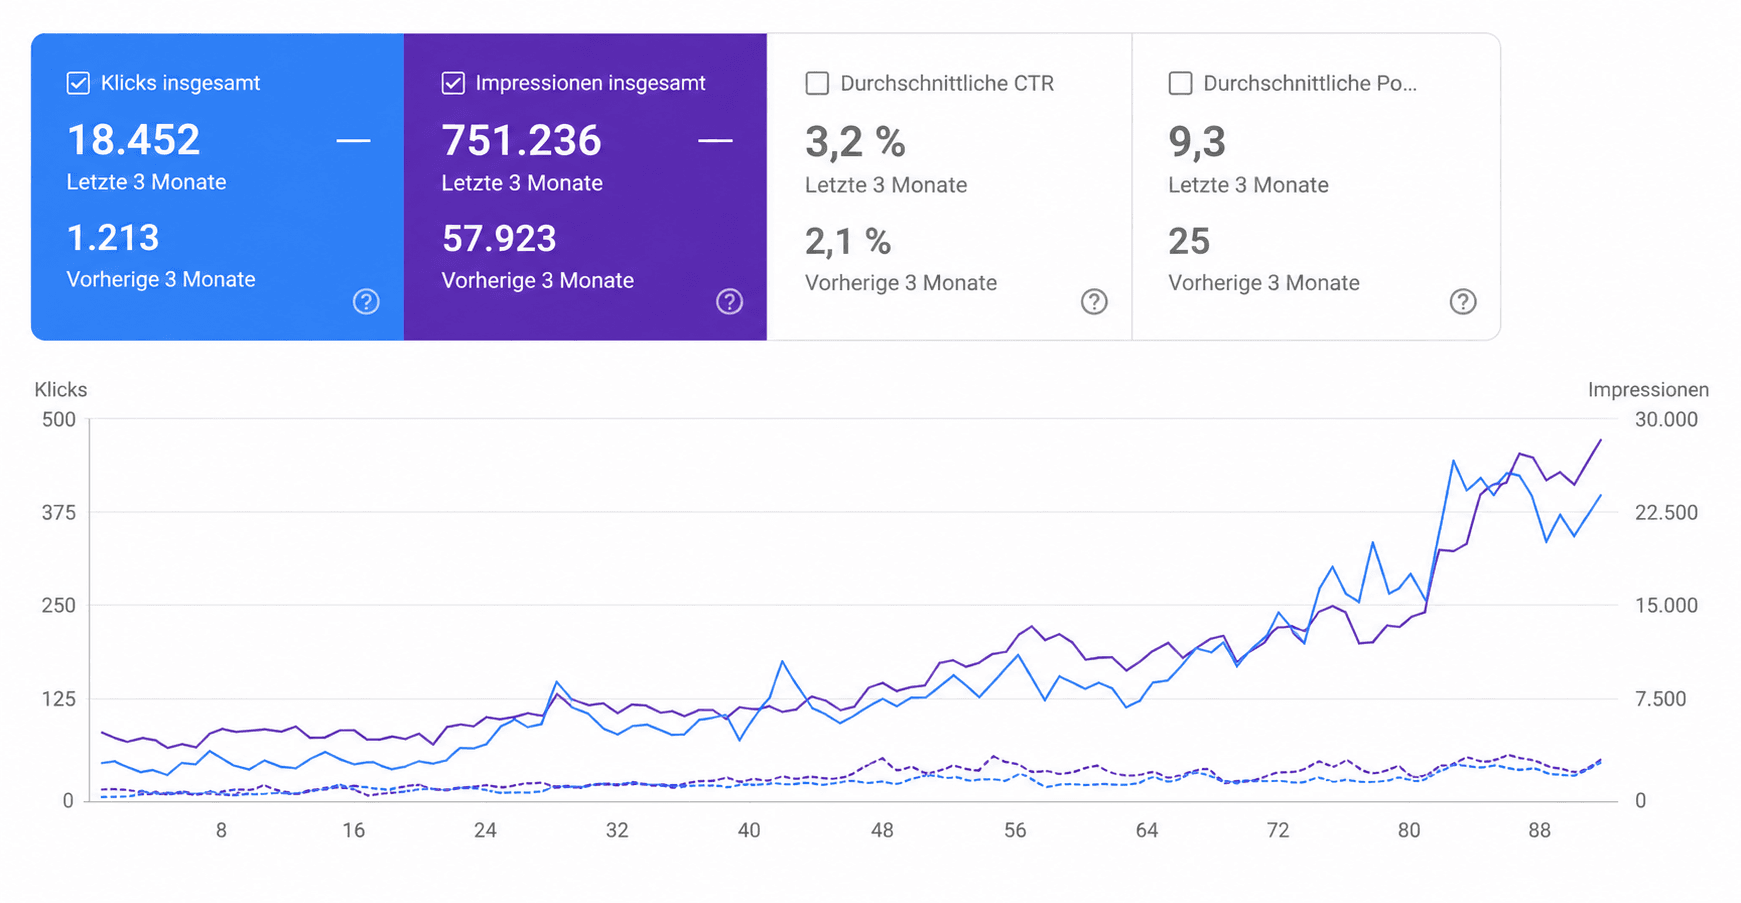Click the x-axis tick labeled 16
1741x903 pixels.
click(353, 830)
